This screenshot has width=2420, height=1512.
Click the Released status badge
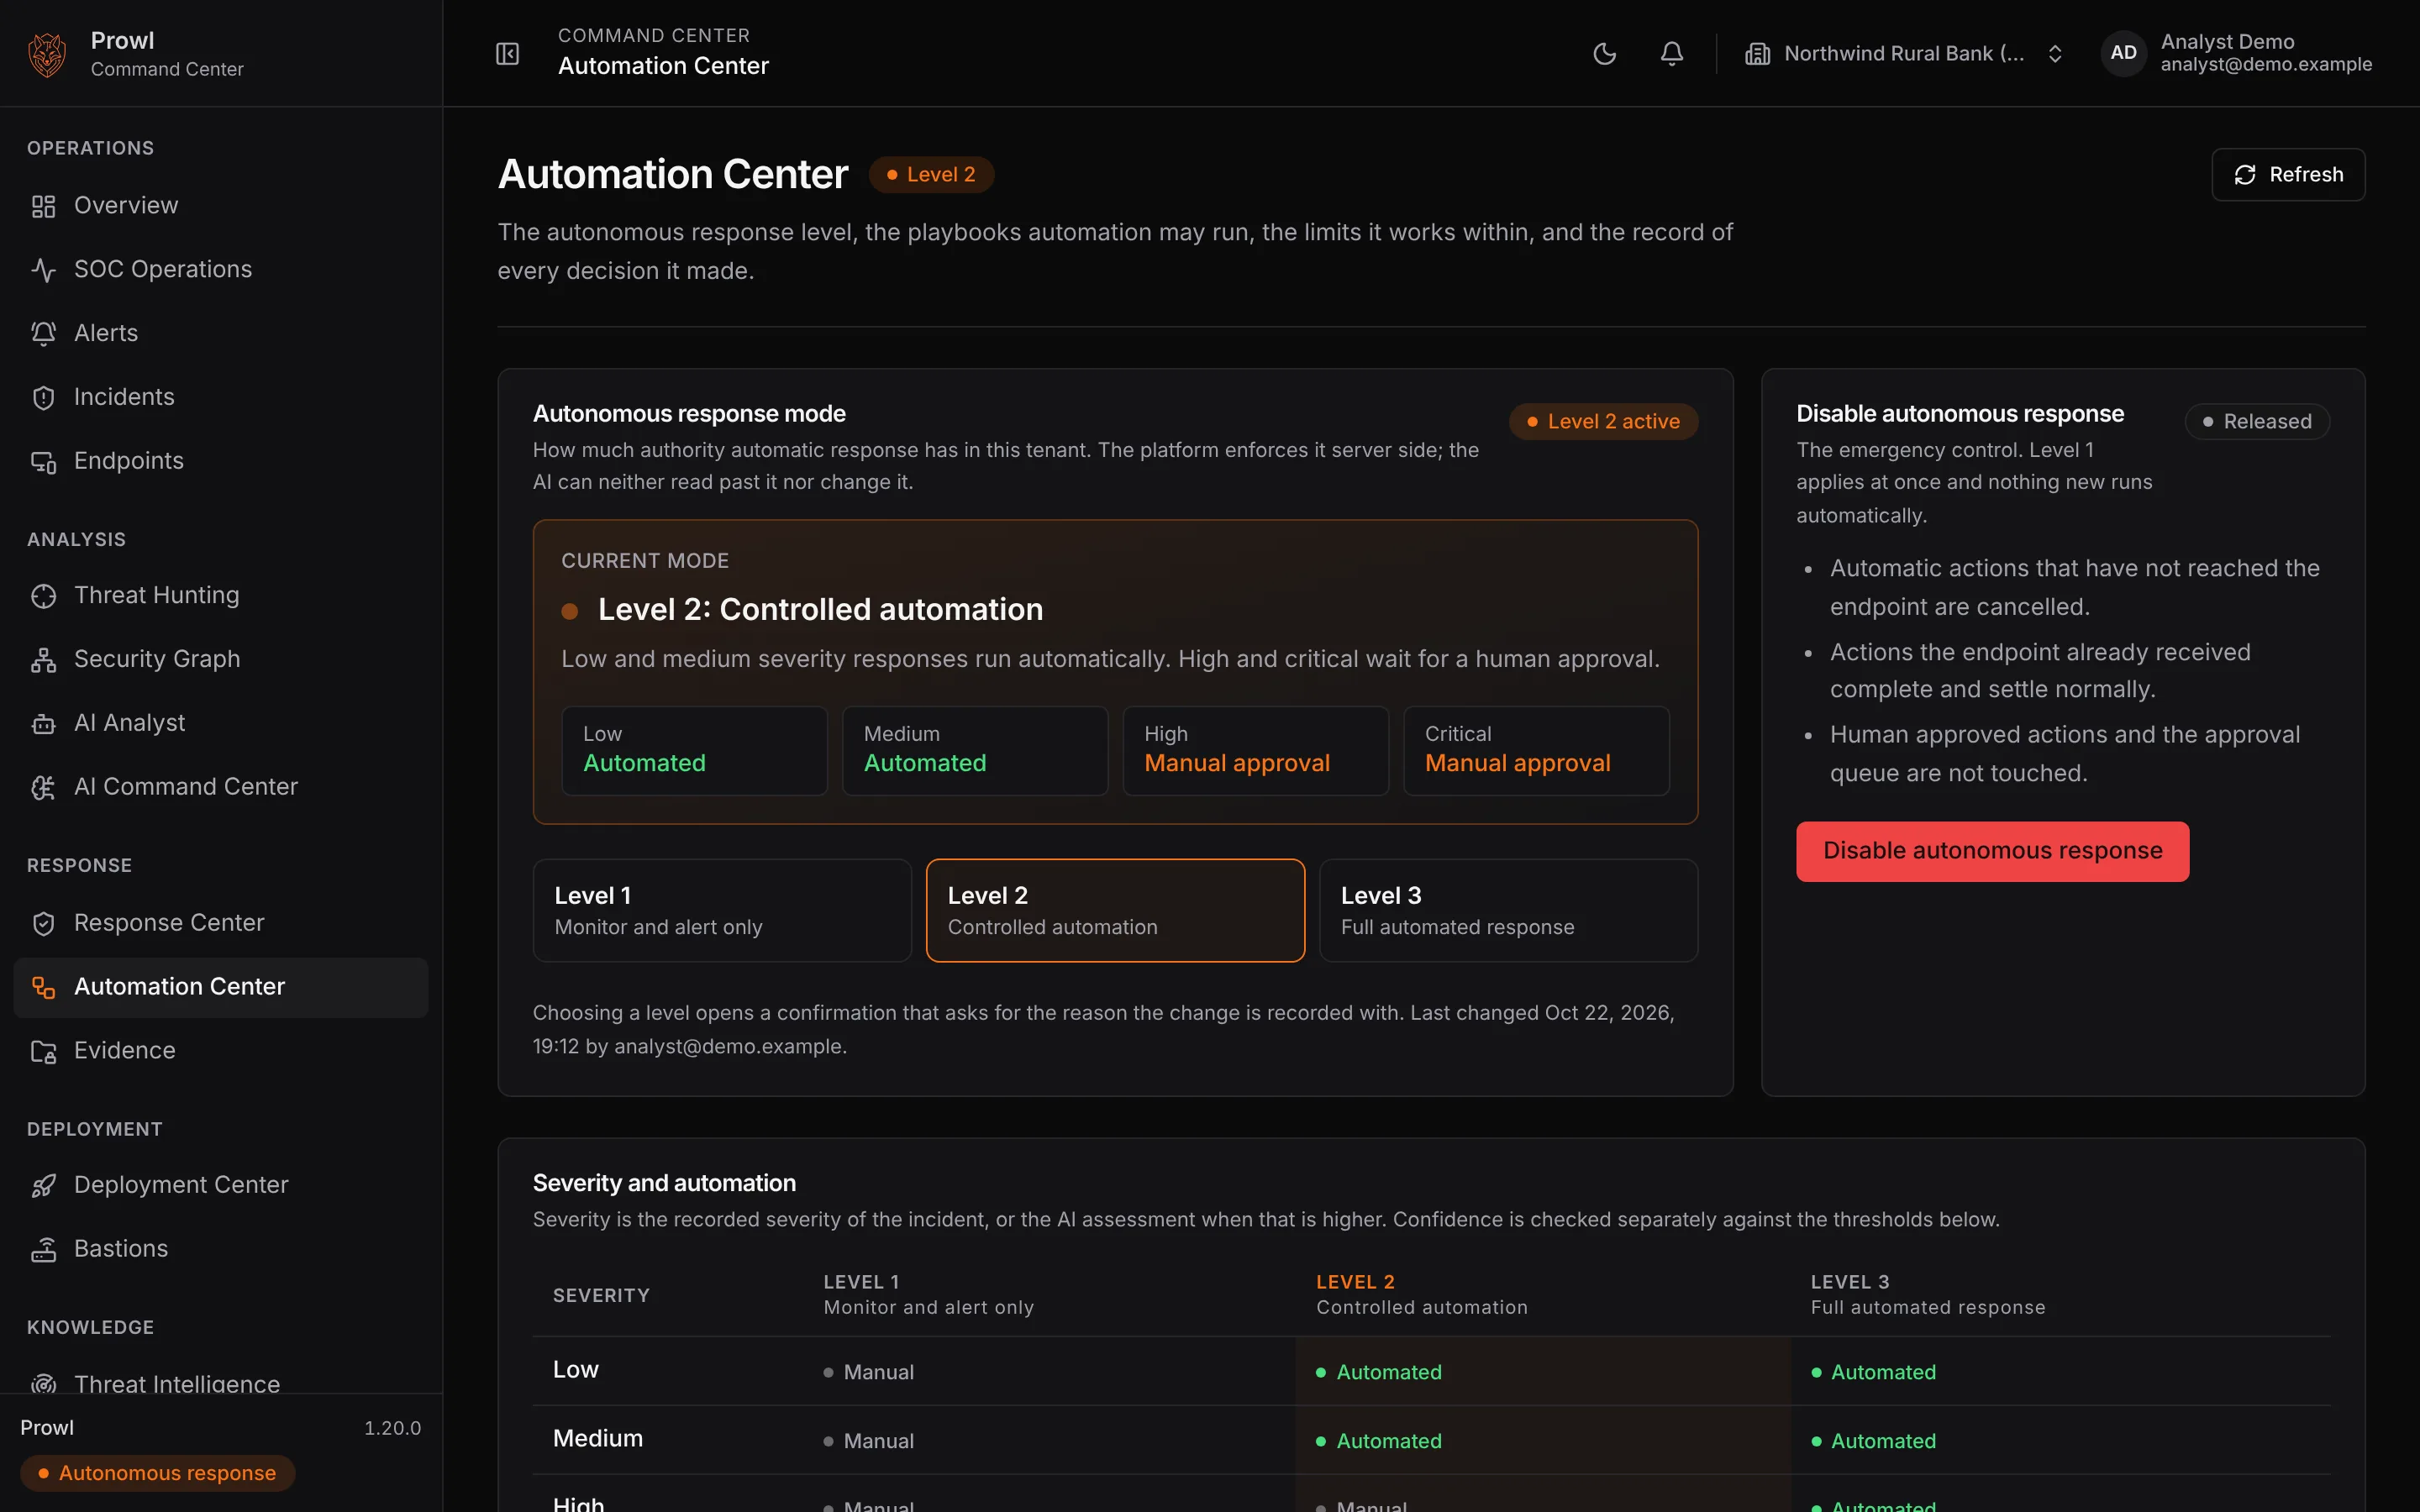pyautogui.click(x=2257, y=422)
